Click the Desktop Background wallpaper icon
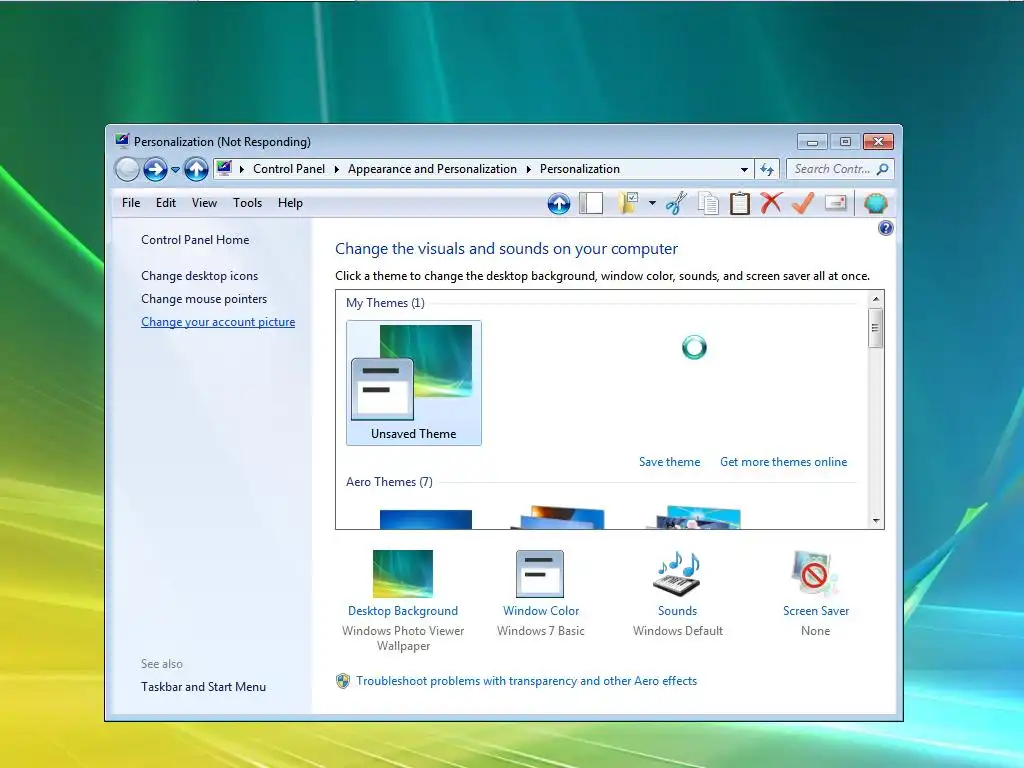This screenshot has height=768, width=1024. coord(402,573)
